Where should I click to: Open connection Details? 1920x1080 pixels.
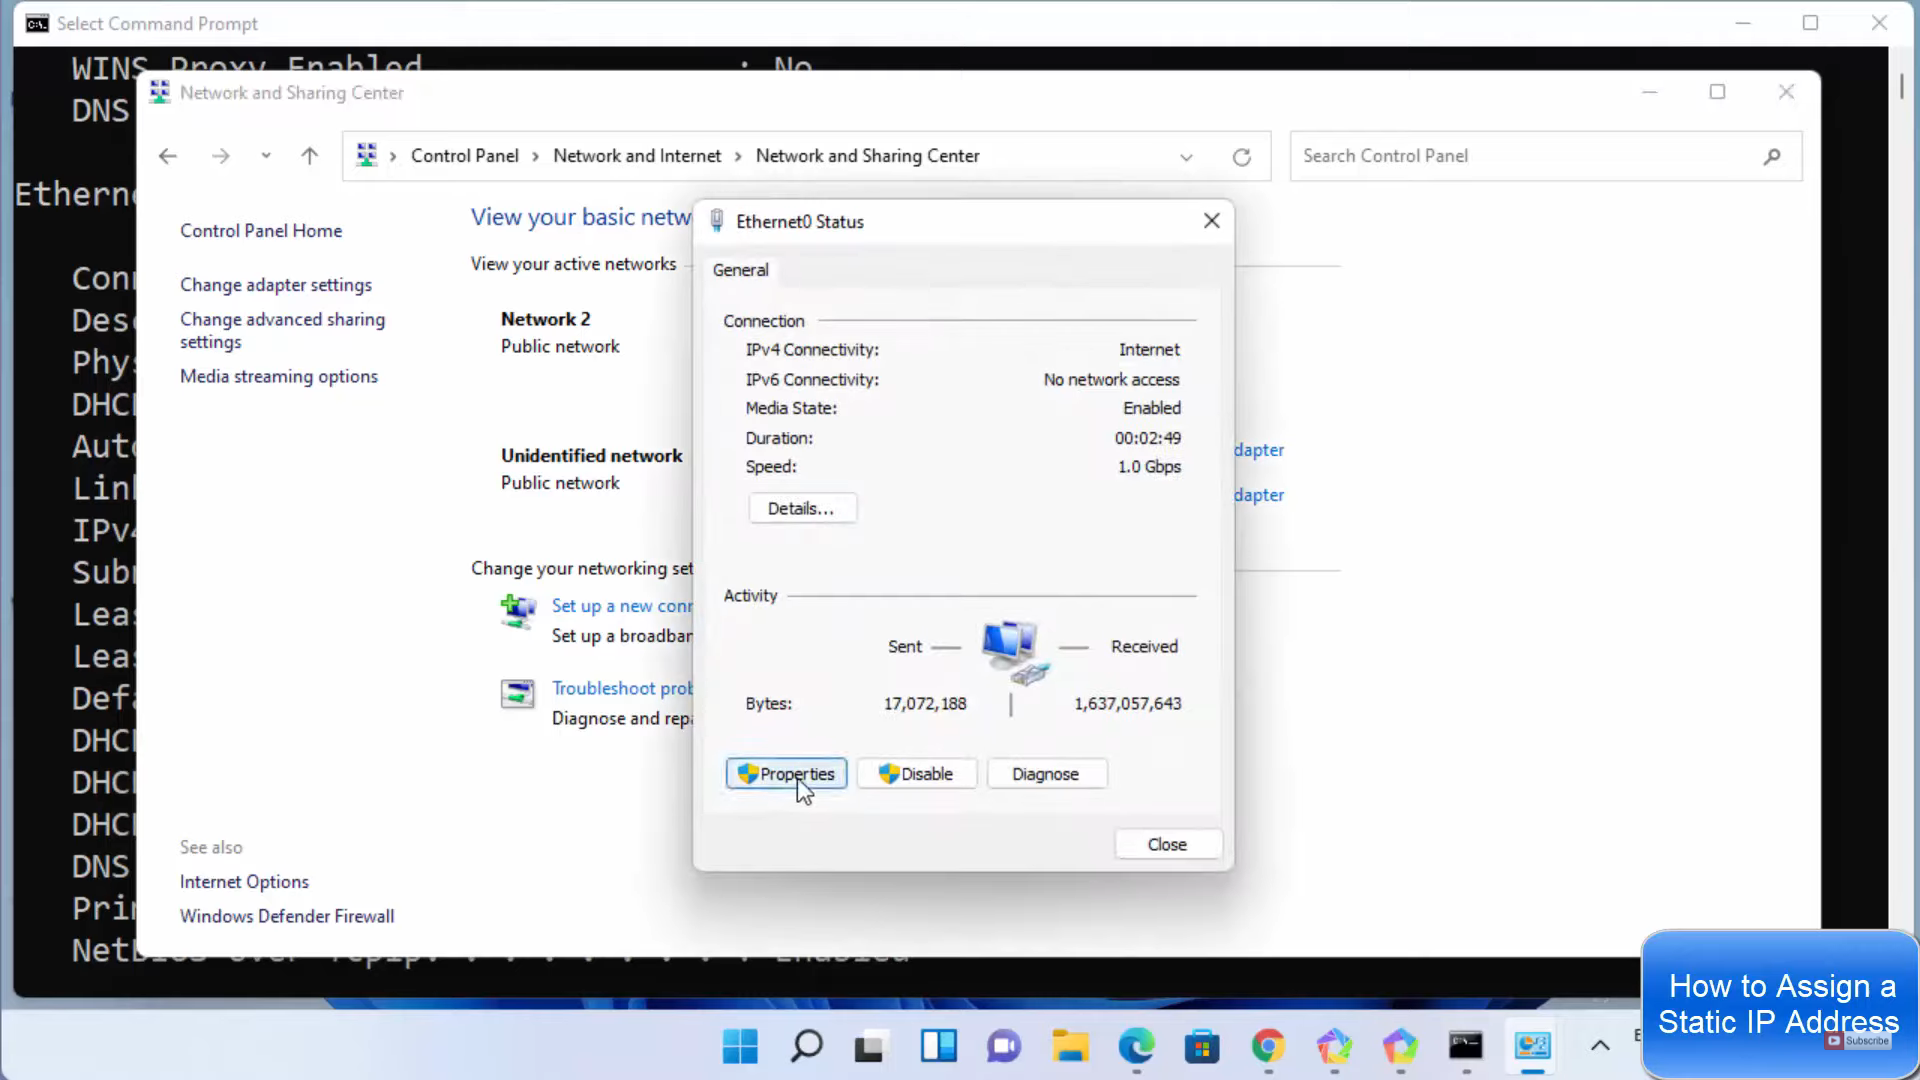click(801, 508)
